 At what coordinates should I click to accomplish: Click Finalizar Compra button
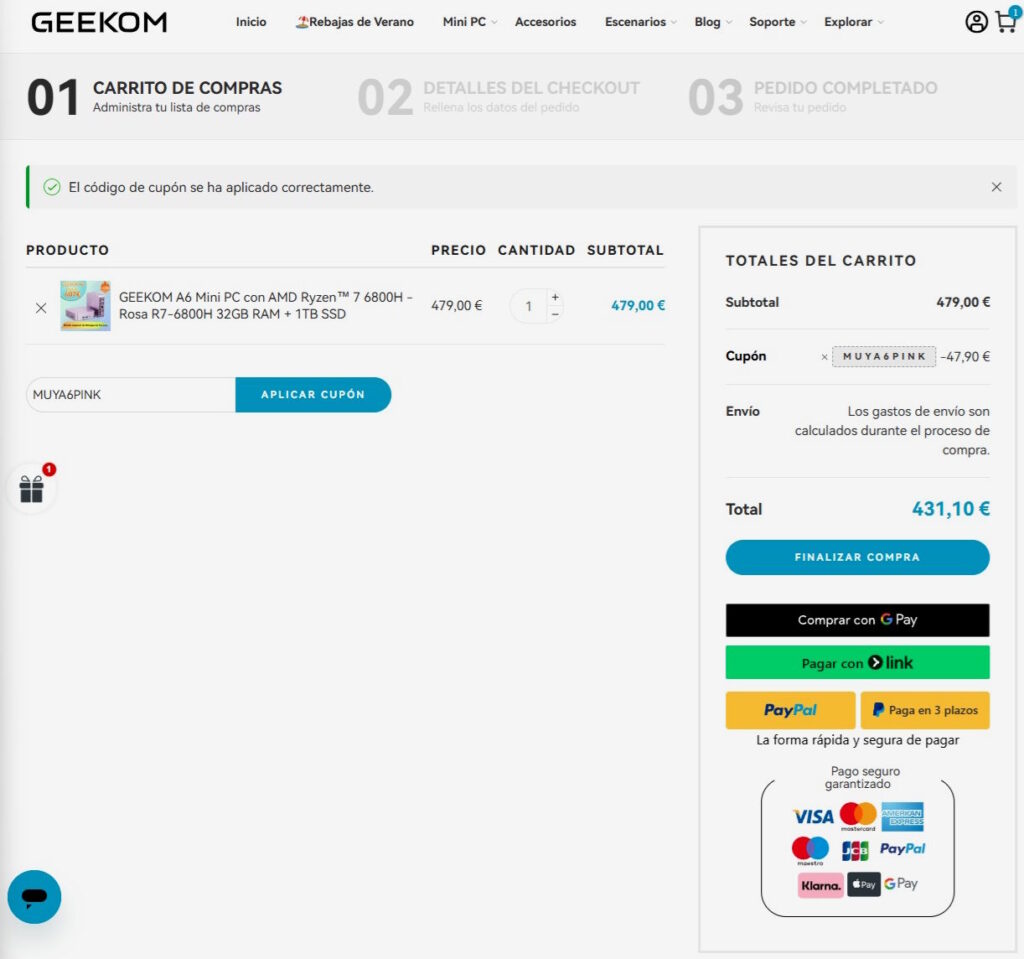(x=857, y=557)
